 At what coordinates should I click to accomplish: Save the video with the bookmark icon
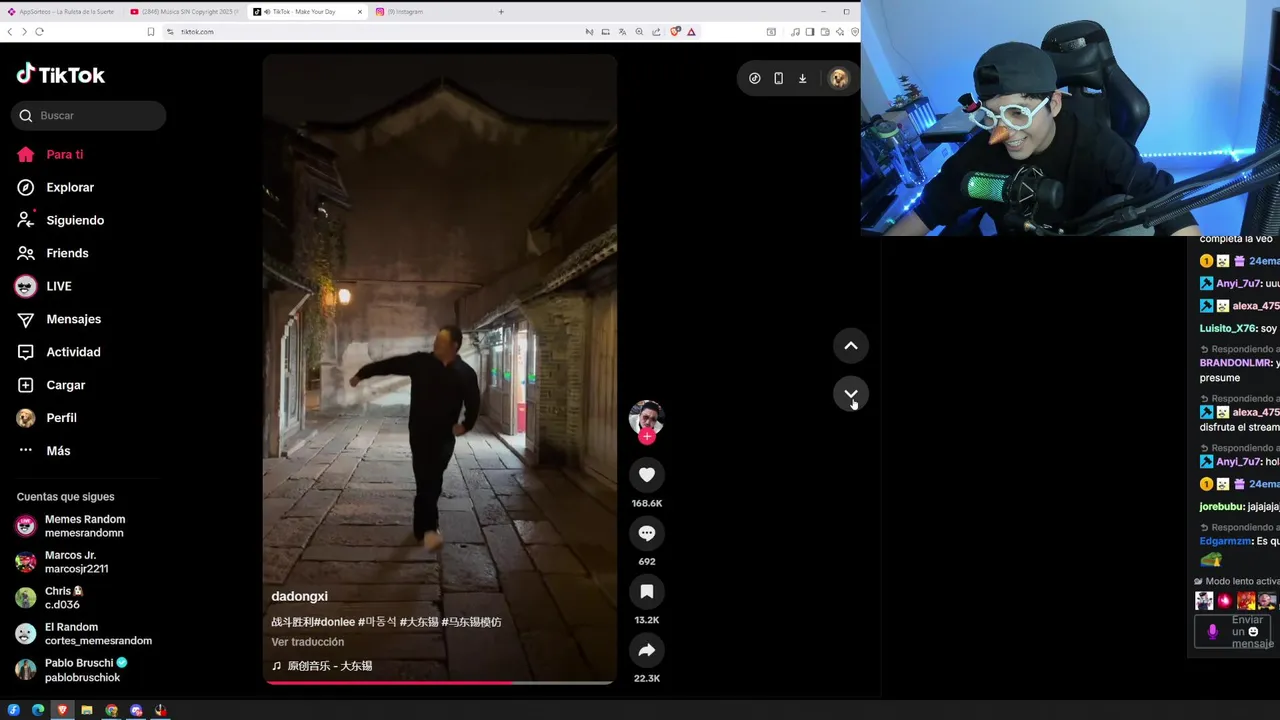click(x=647, y=592)
